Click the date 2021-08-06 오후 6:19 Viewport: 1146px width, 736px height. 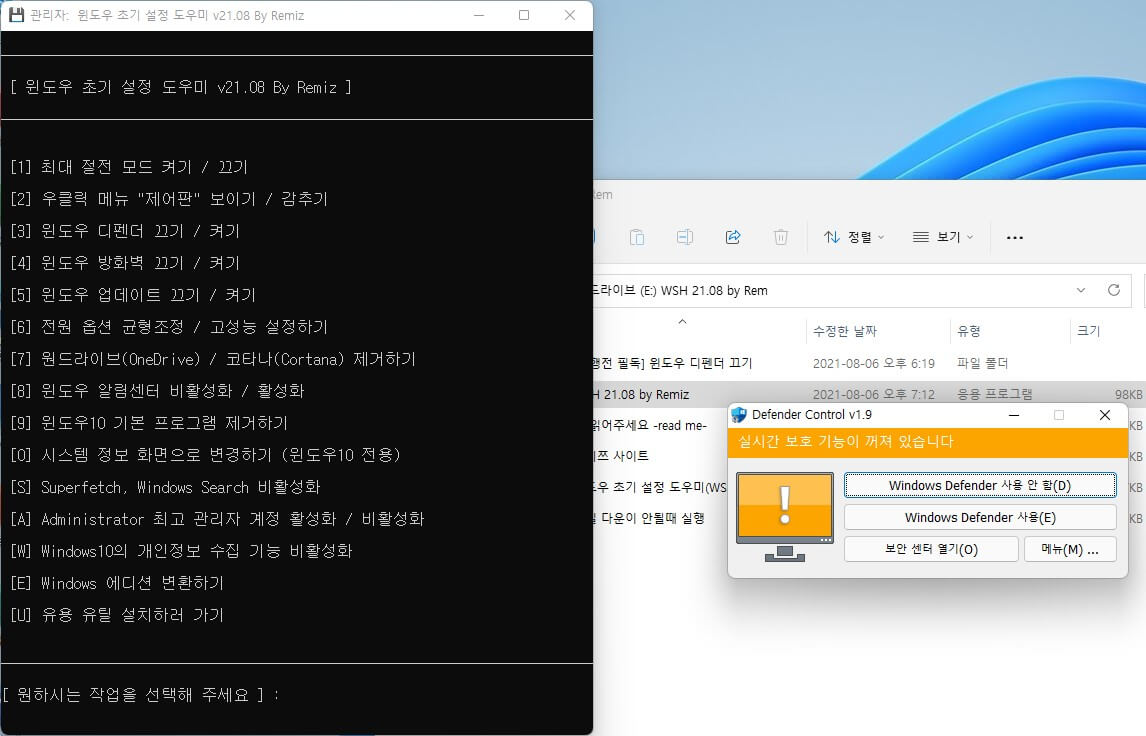tap(873, 363)
